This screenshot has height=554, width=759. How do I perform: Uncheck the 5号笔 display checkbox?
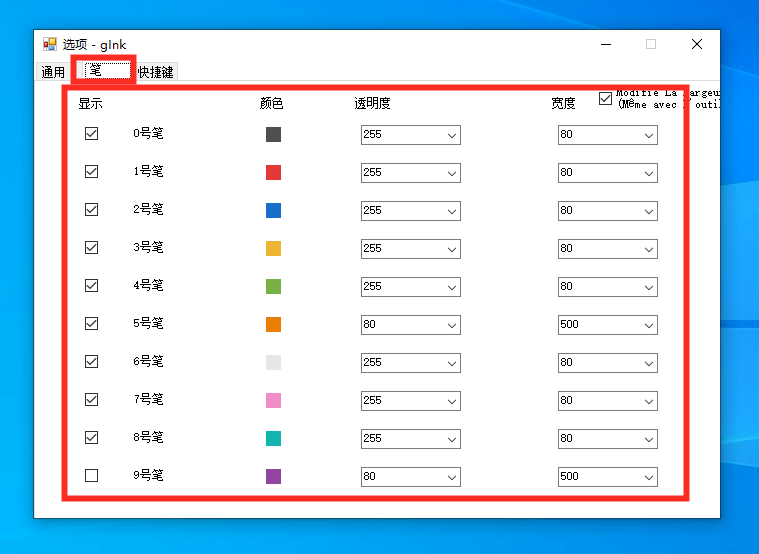pos(91,323)
